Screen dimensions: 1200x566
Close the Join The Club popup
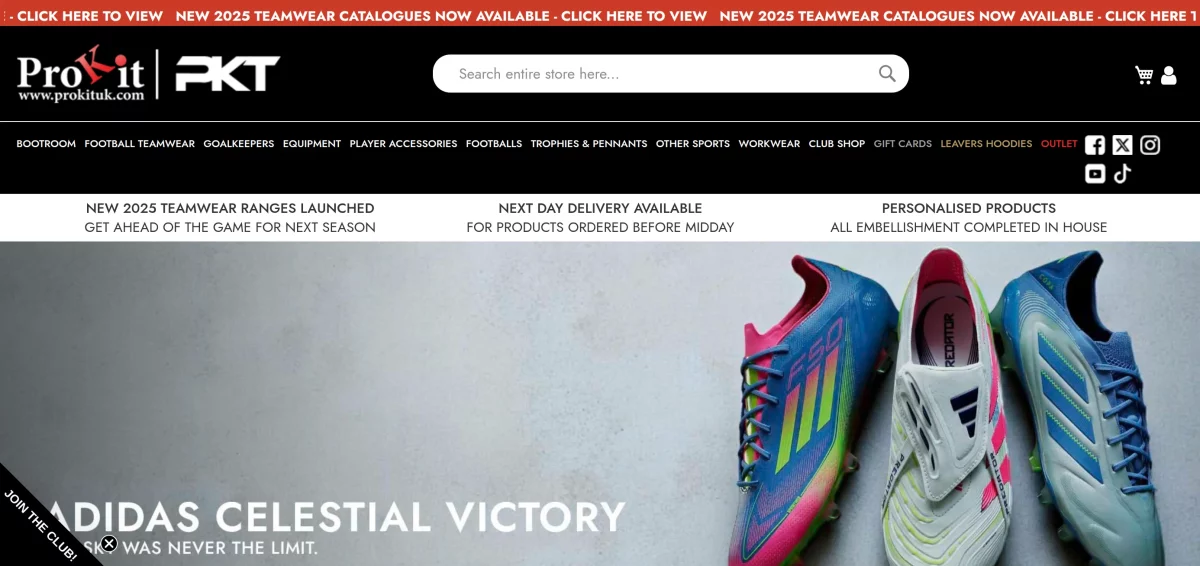click(x=109, y=544)
